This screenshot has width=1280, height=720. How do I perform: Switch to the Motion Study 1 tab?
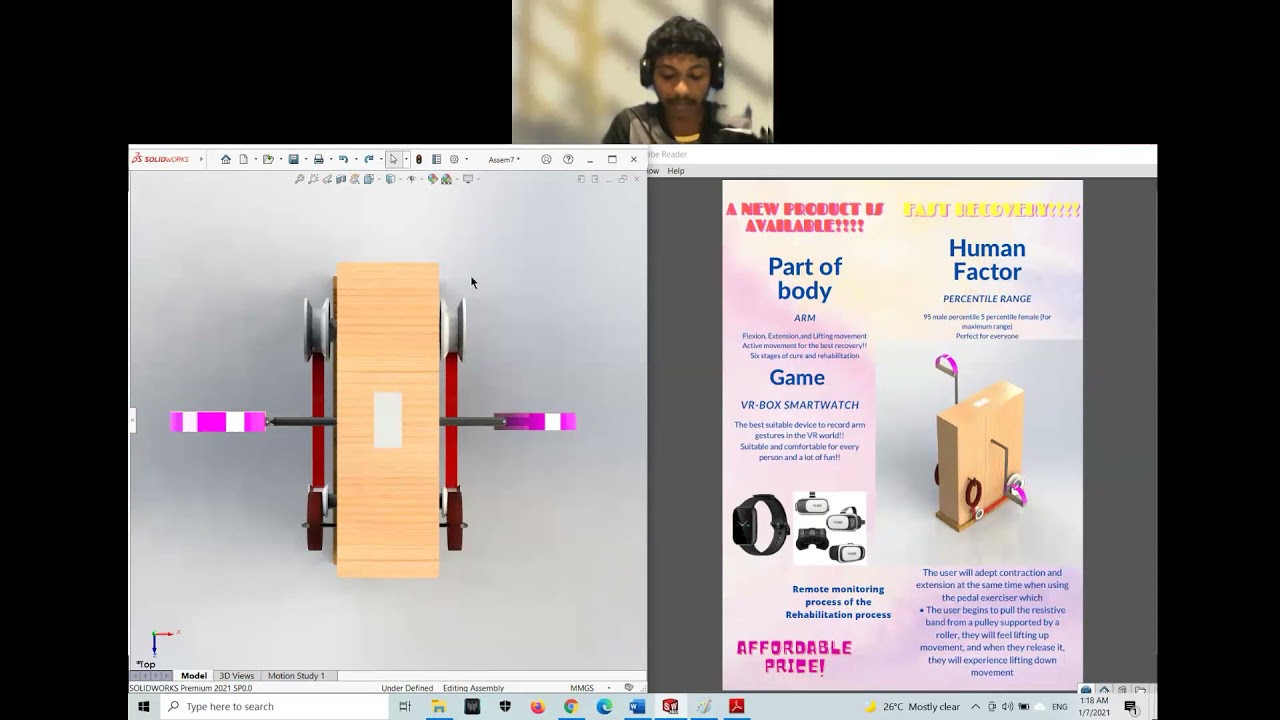point(296,676)
